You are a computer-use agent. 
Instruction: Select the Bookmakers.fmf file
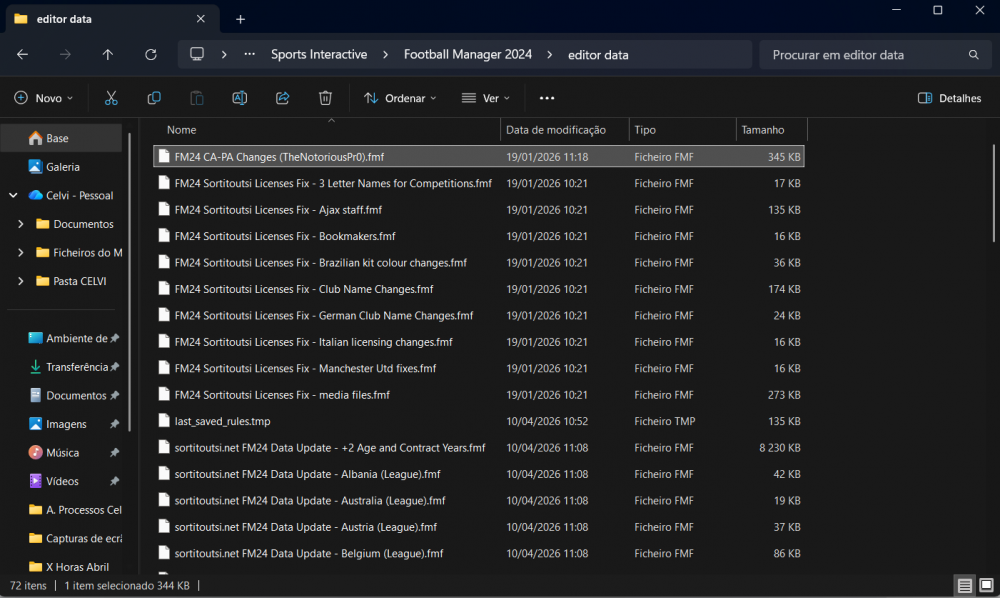click(x=479, y=237)
